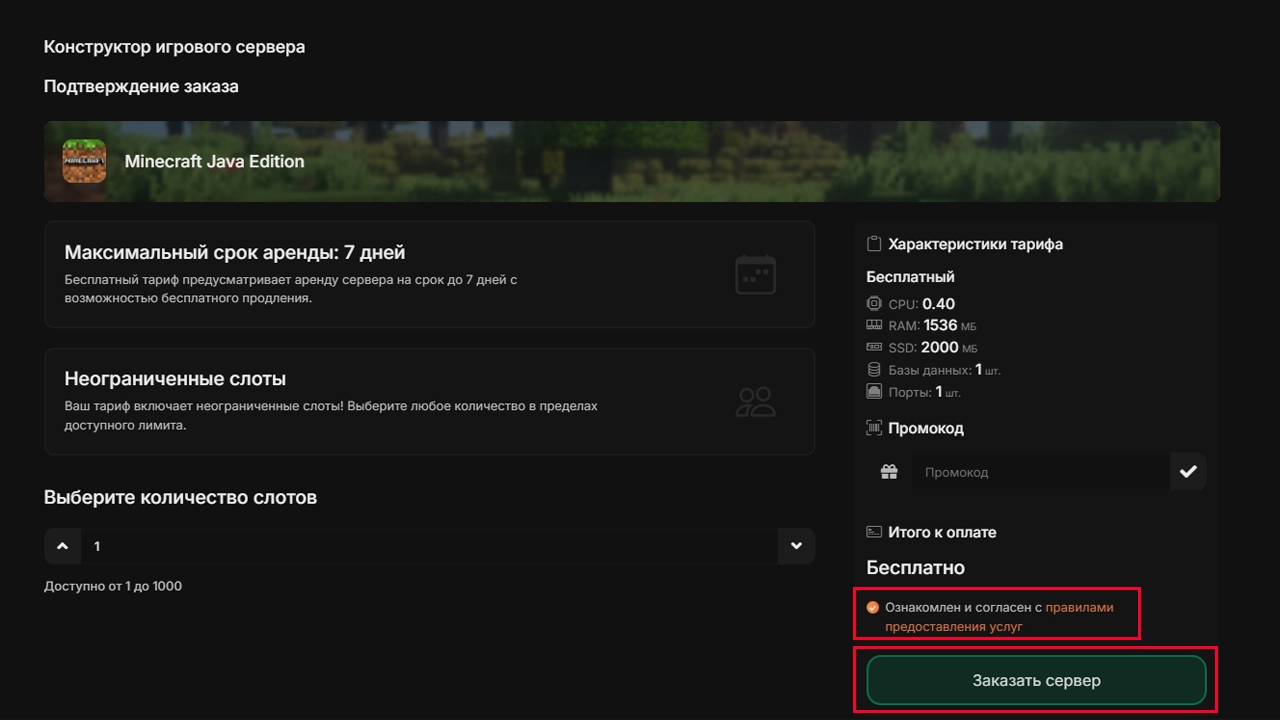Click the database icon next to Базы данных

(871, 369)
